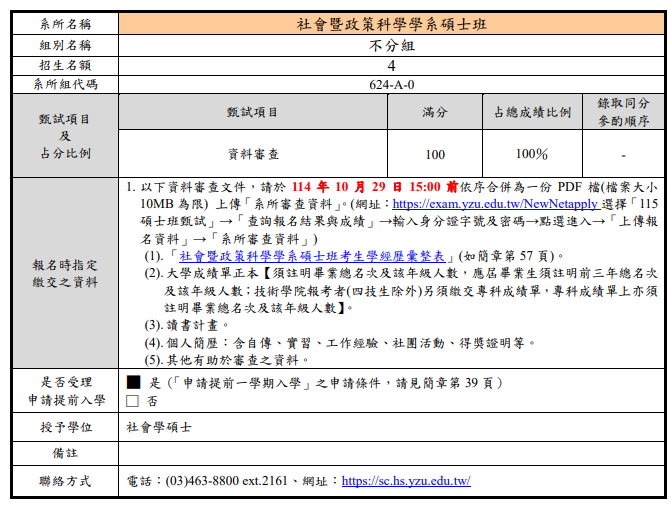Select the department code 624-A-0
Image resolution: width=669 pixels, height=505 pixels.
pos(391,85)
